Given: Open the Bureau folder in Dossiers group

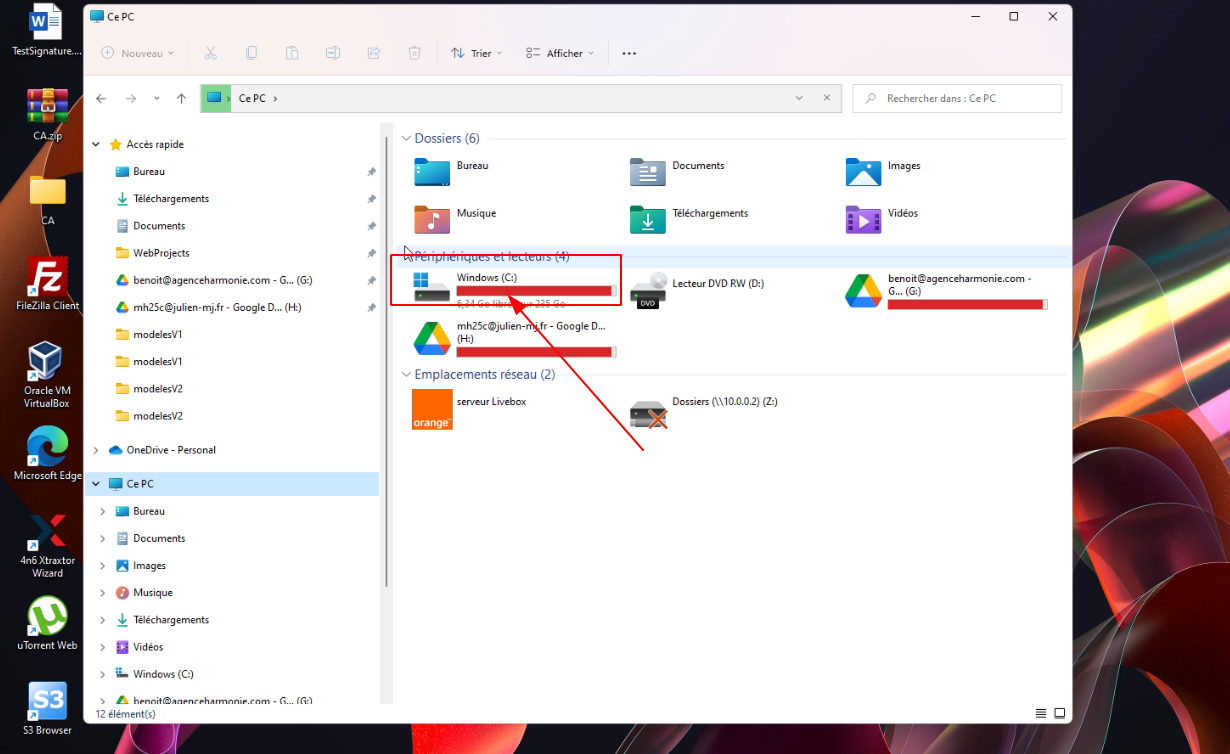Looking at the screenshot, I should pyautogui.click(x=452, y=171).
